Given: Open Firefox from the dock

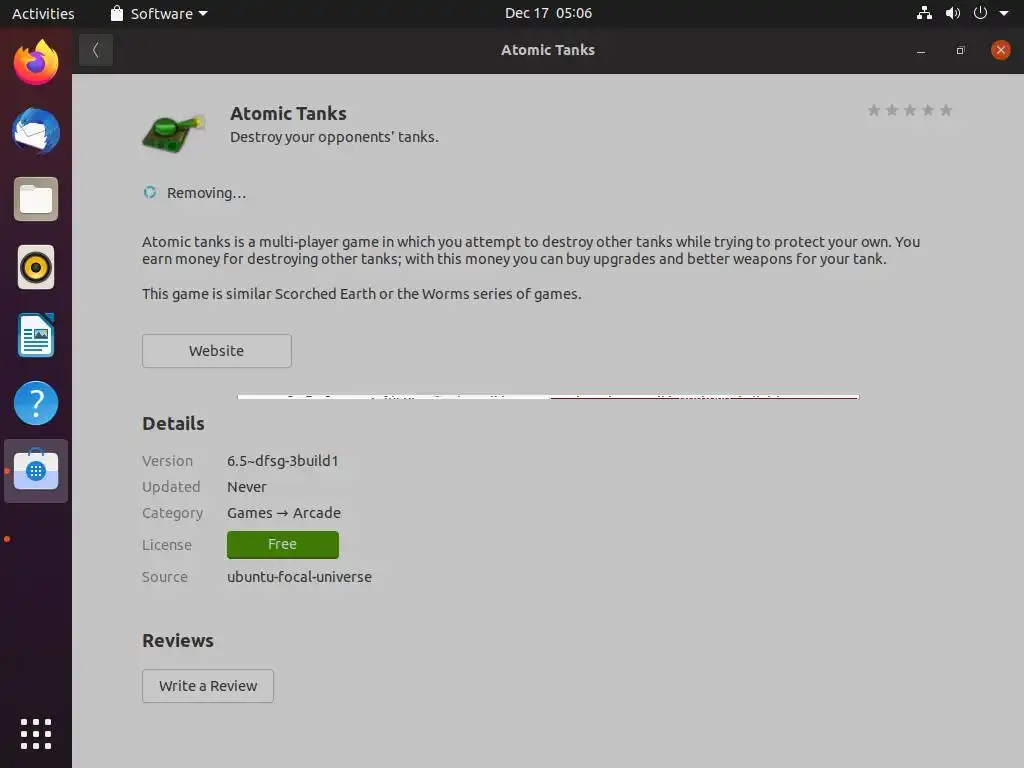Looking at the screenshot, I should click(36, 63).
